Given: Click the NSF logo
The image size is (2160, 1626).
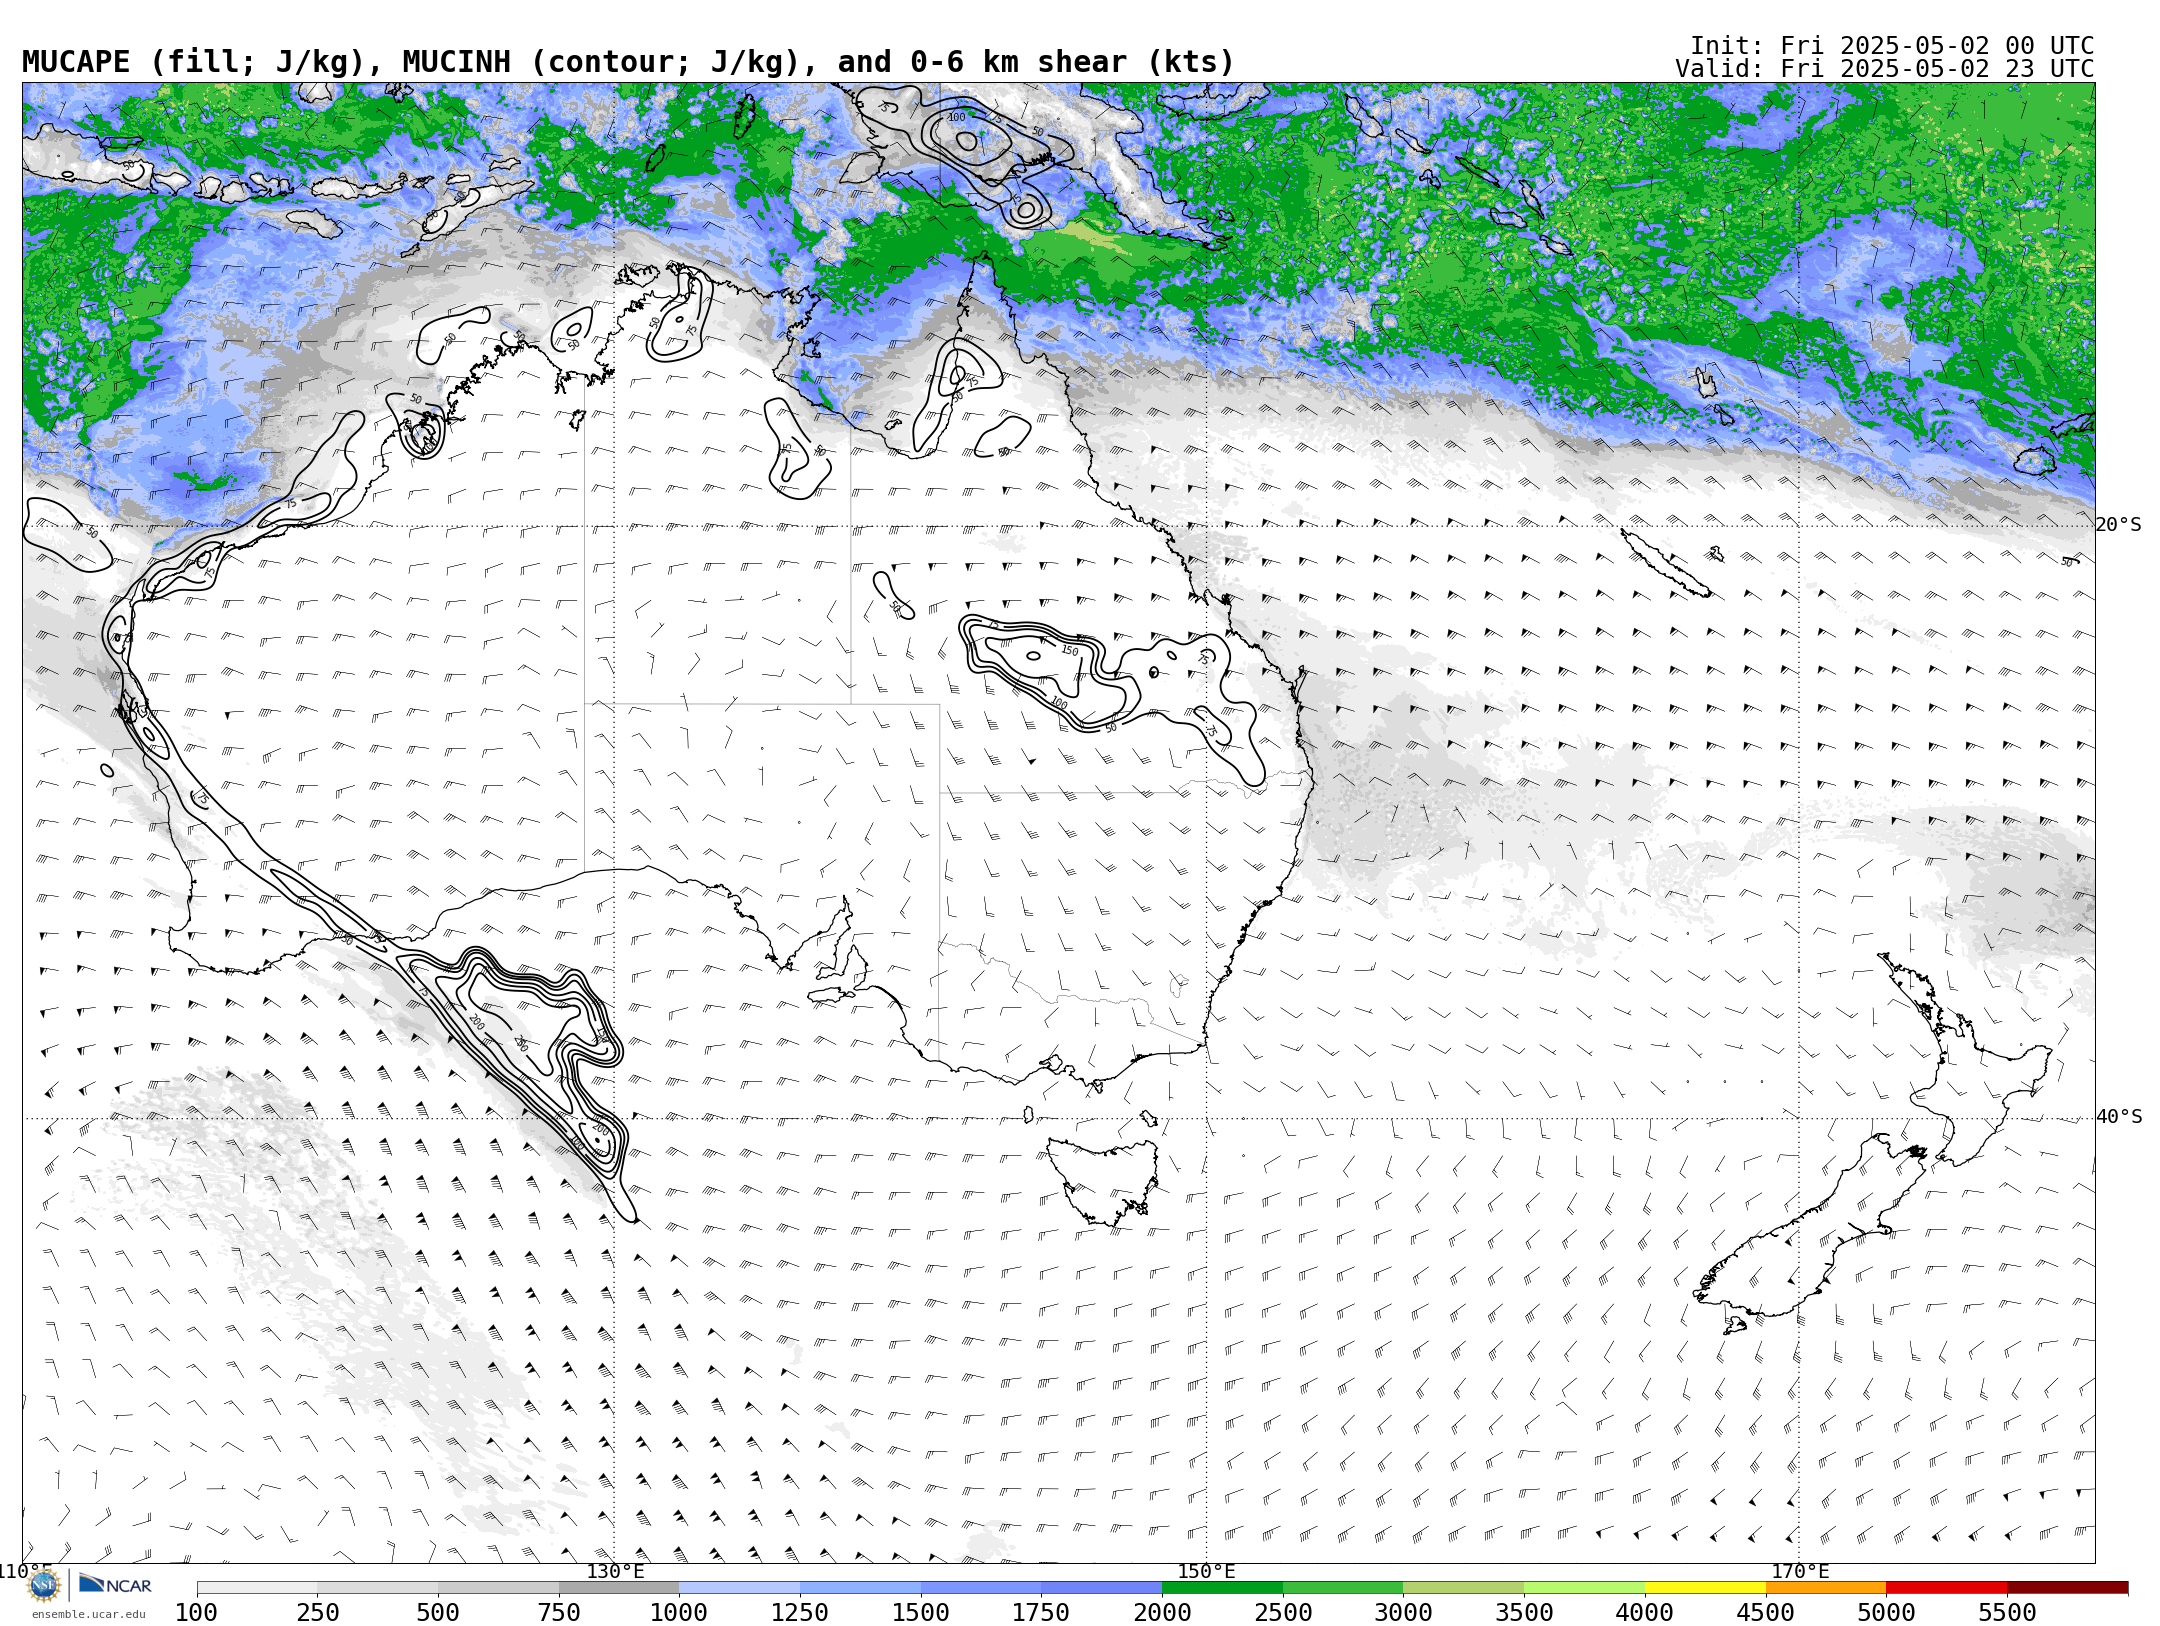Looking at the screenshot, I should click(44, 1585).
